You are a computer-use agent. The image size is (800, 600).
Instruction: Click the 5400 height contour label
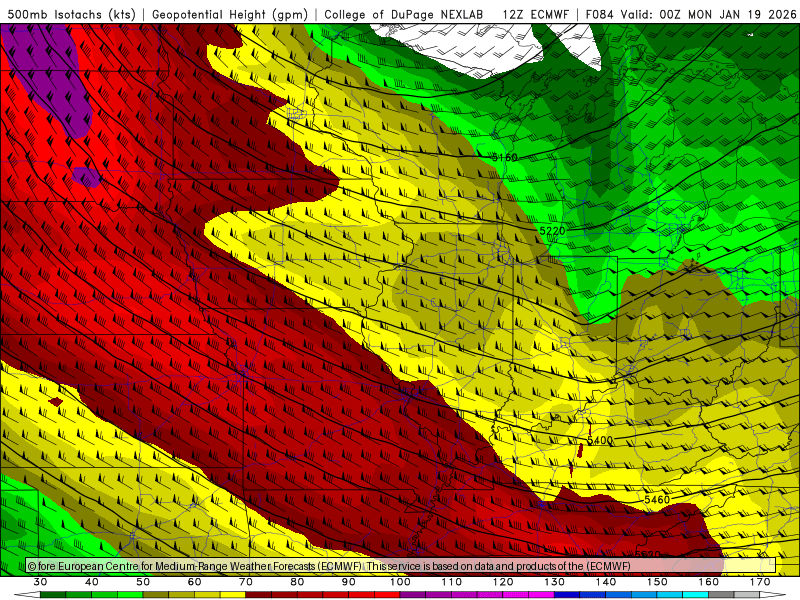coord(600,440)
